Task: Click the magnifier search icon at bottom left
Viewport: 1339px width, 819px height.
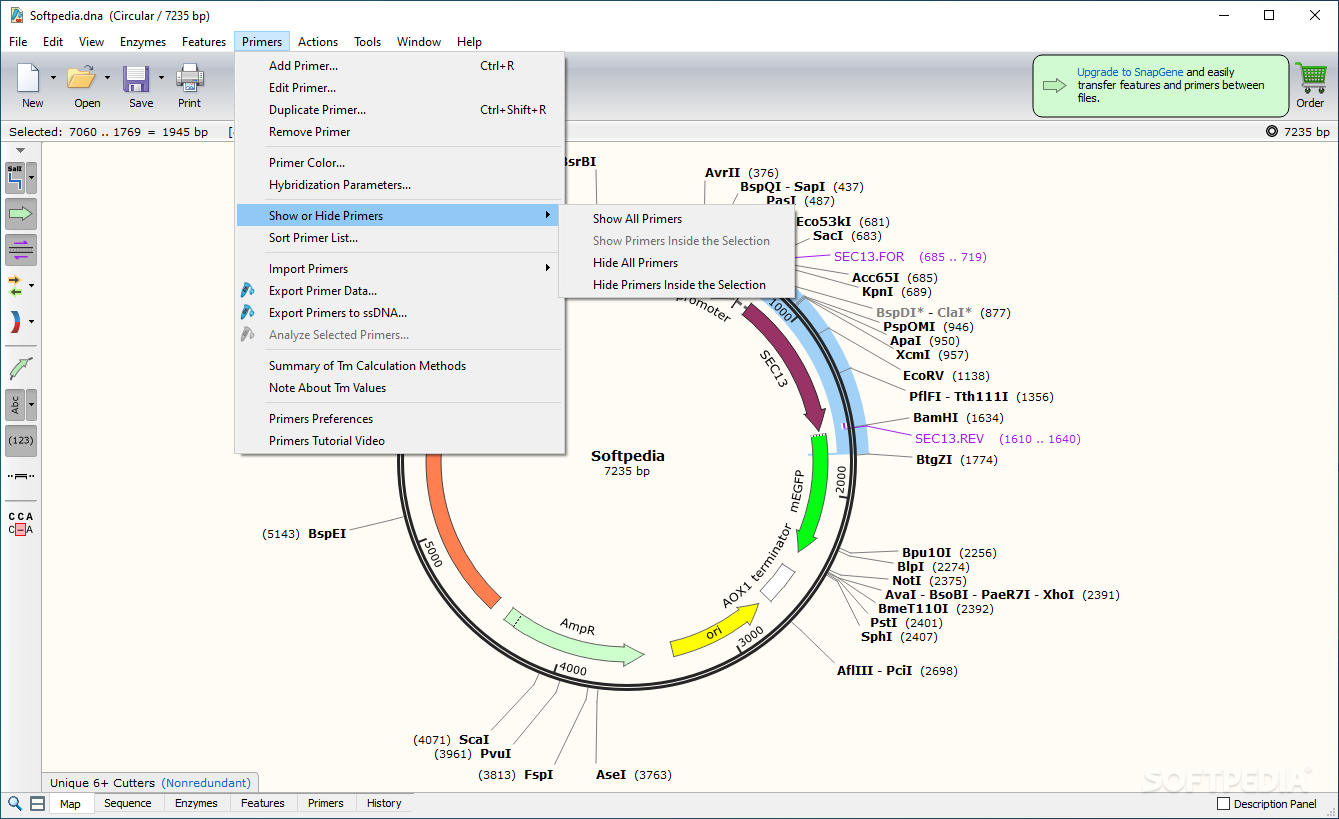Action: [15, 803]
